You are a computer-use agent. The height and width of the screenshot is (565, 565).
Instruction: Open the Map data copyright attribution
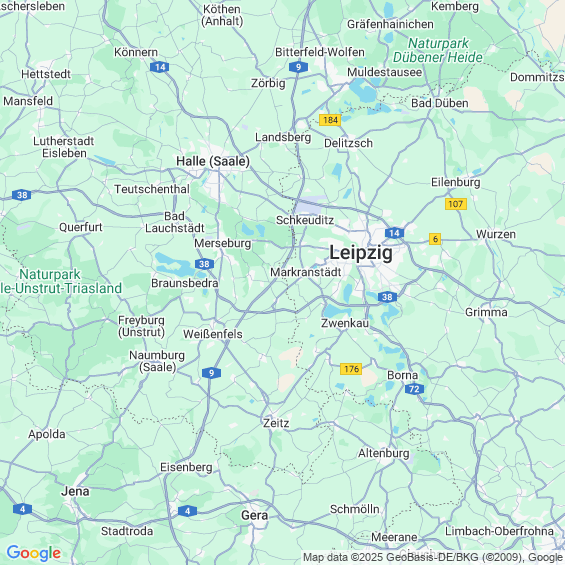pos(433,558)
